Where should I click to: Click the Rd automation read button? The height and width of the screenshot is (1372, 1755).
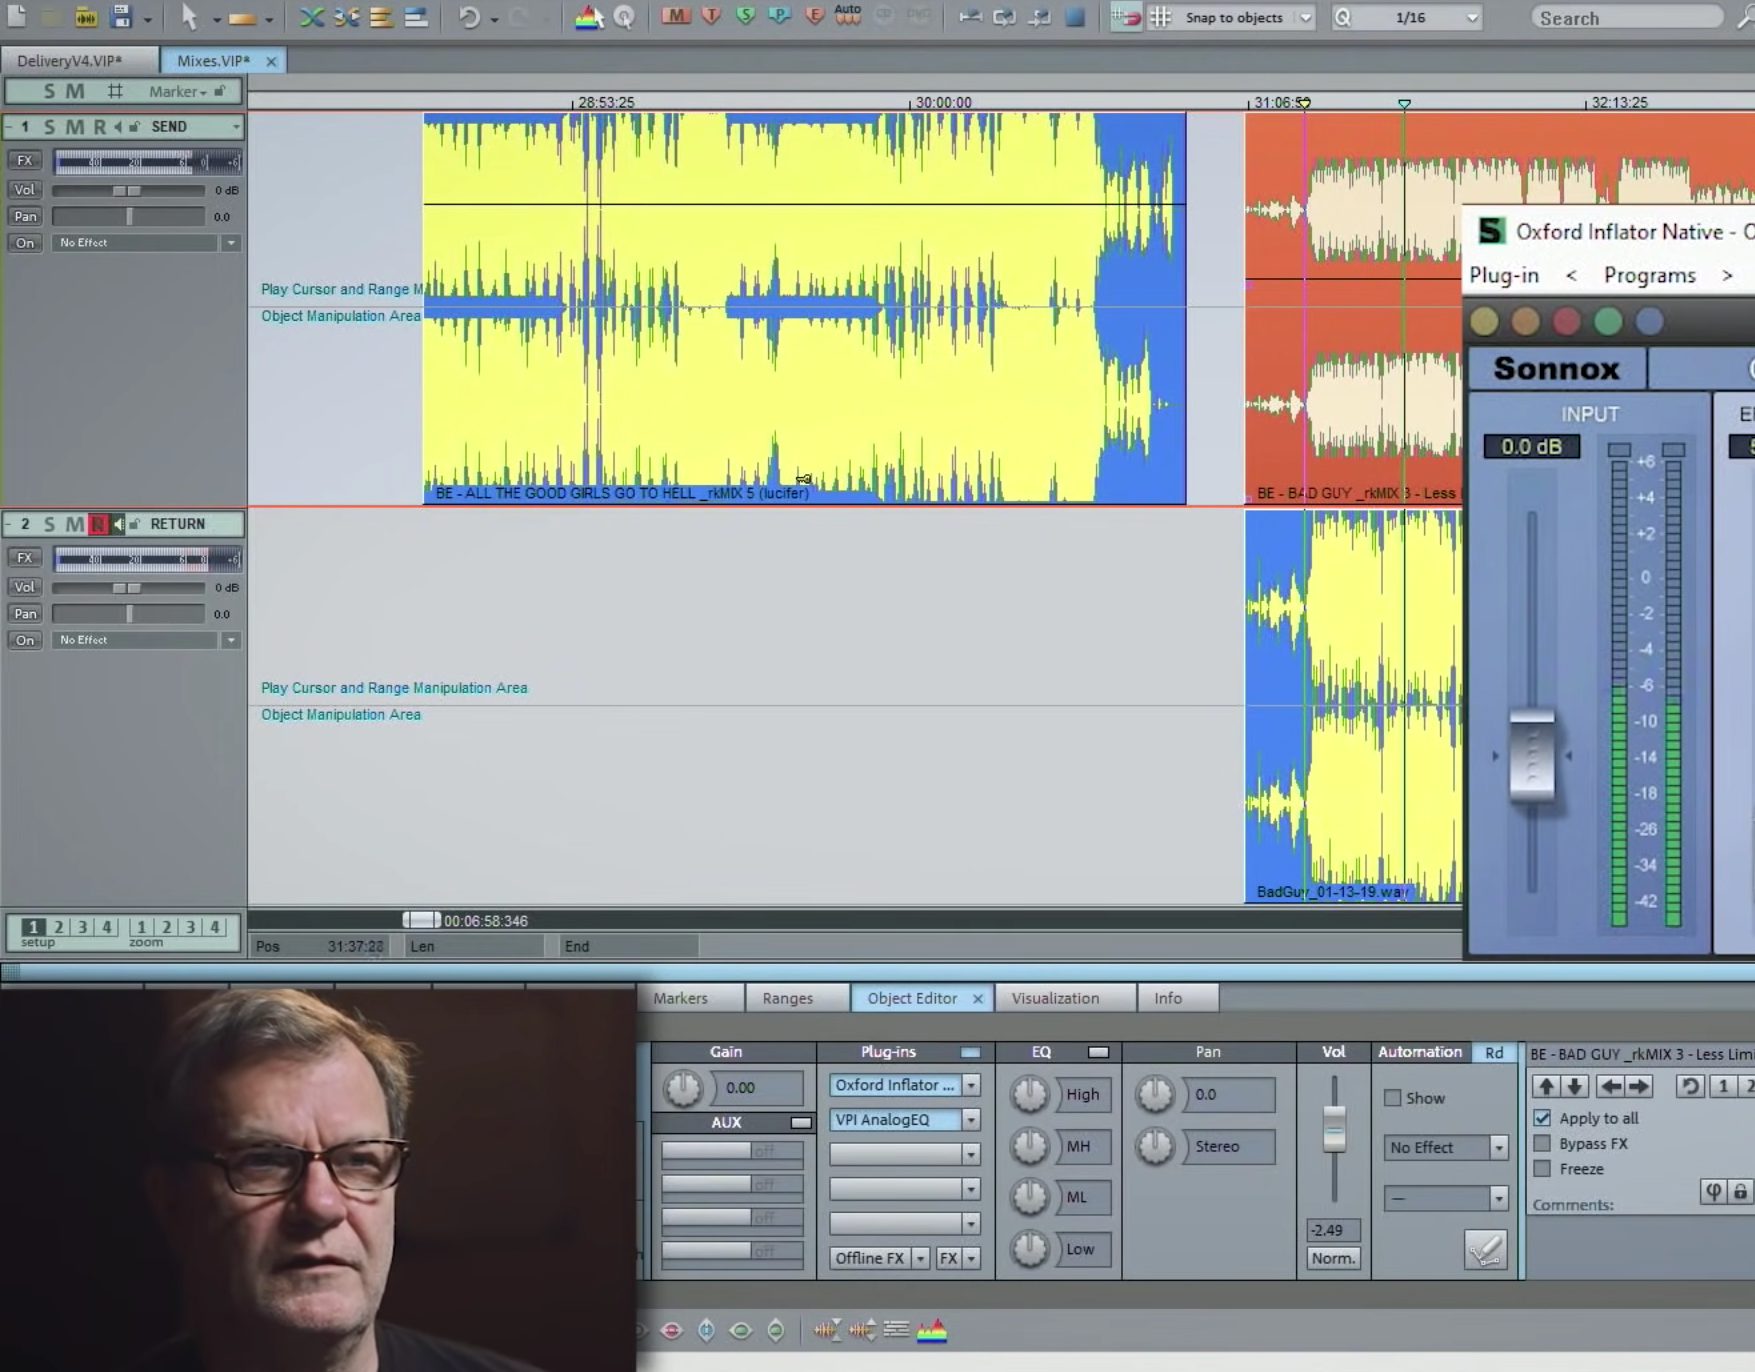[x=1494, y=1052]
